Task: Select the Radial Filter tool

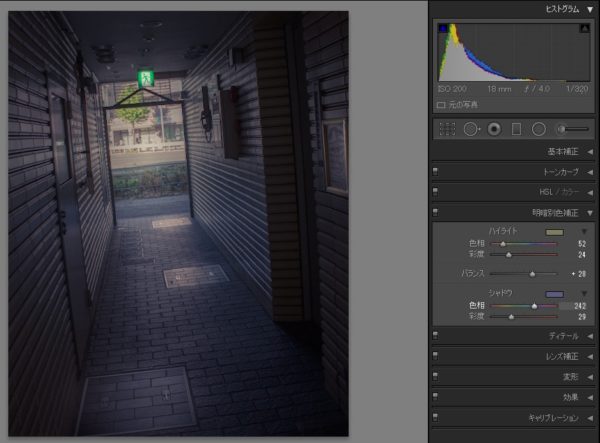Action: point(538,129)
